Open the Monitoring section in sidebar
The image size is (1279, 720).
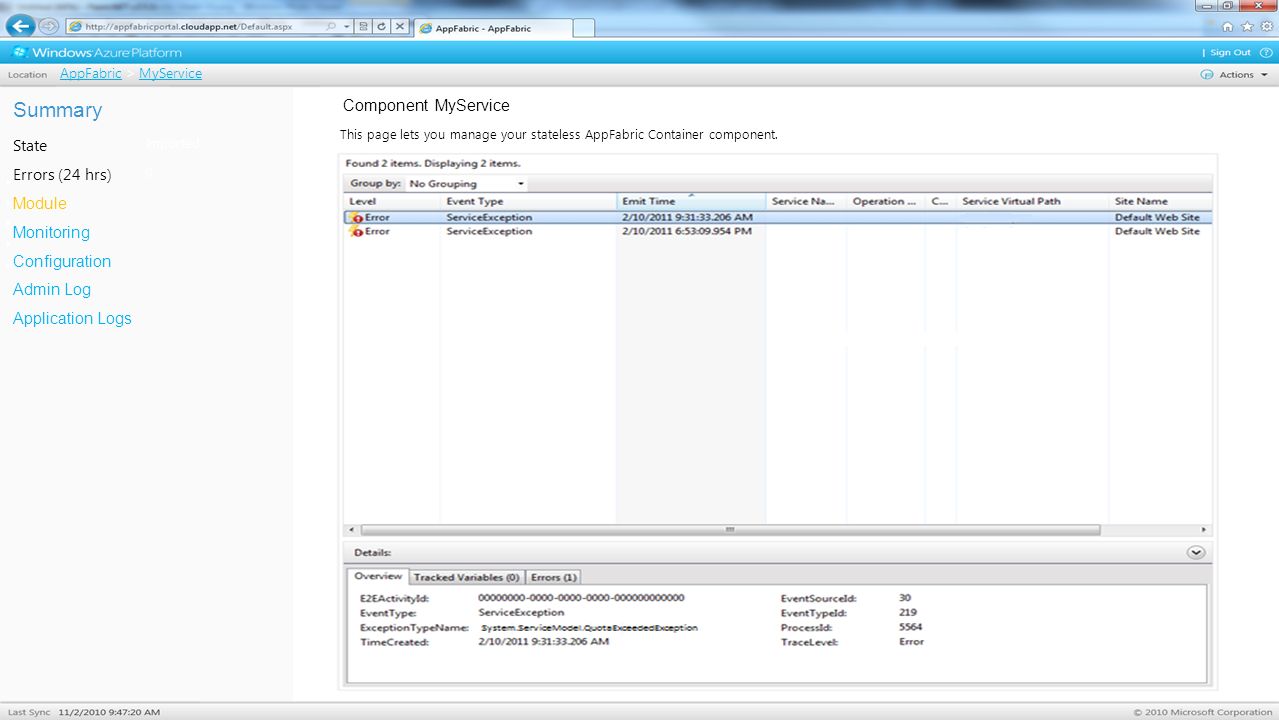coord(51,232)
